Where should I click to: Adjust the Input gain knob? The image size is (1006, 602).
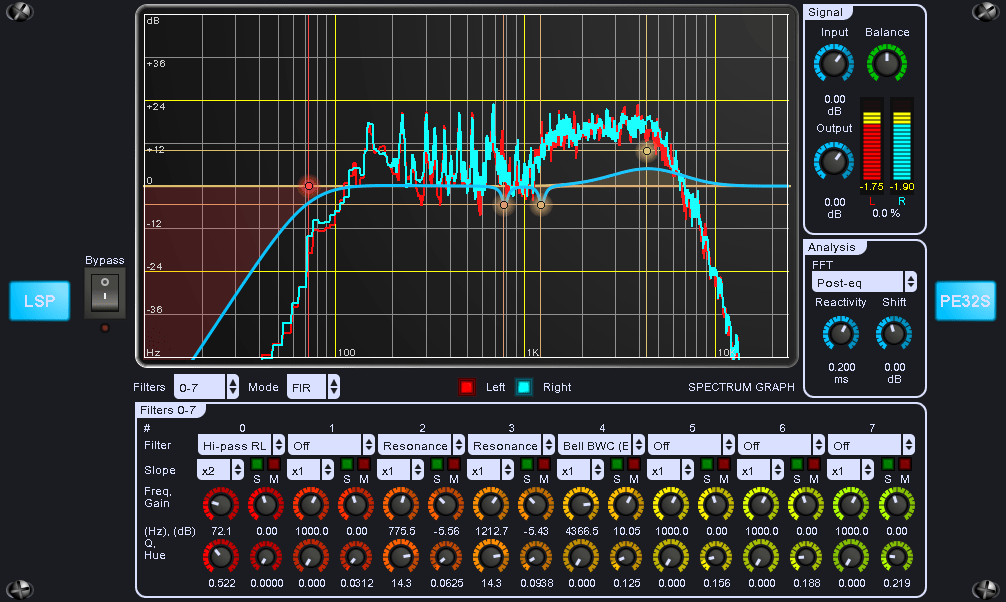[x=833, y=63]
